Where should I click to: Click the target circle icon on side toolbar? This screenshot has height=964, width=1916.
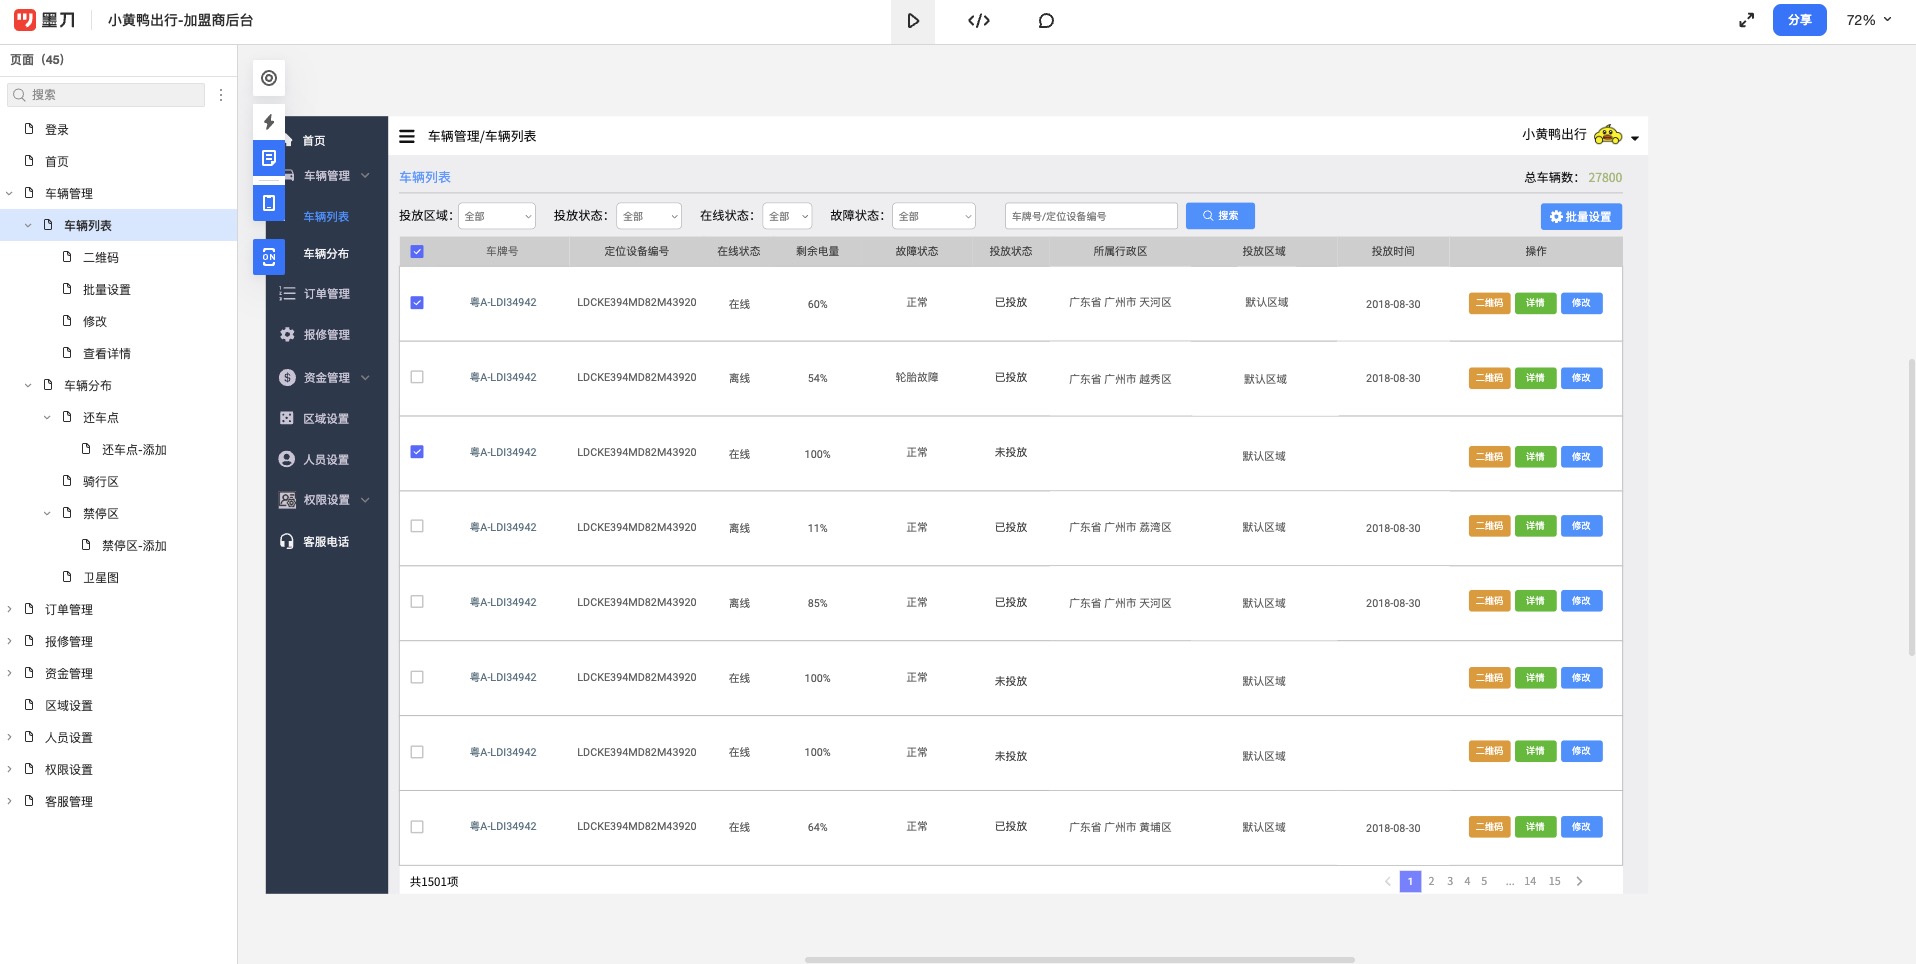(269, 78)
